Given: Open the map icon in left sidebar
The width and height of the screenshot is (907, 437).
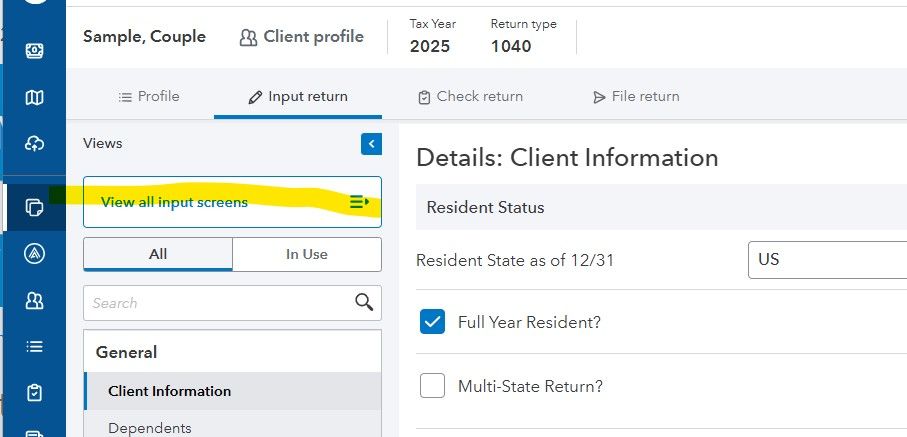Looking at the screenshot, I should [x=35, y=97].
